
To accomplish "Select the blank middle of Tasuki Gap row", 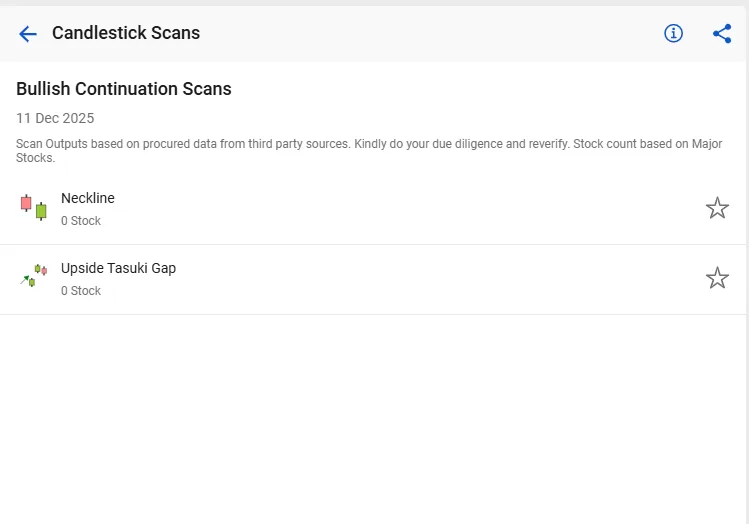I will click(400, 279).
